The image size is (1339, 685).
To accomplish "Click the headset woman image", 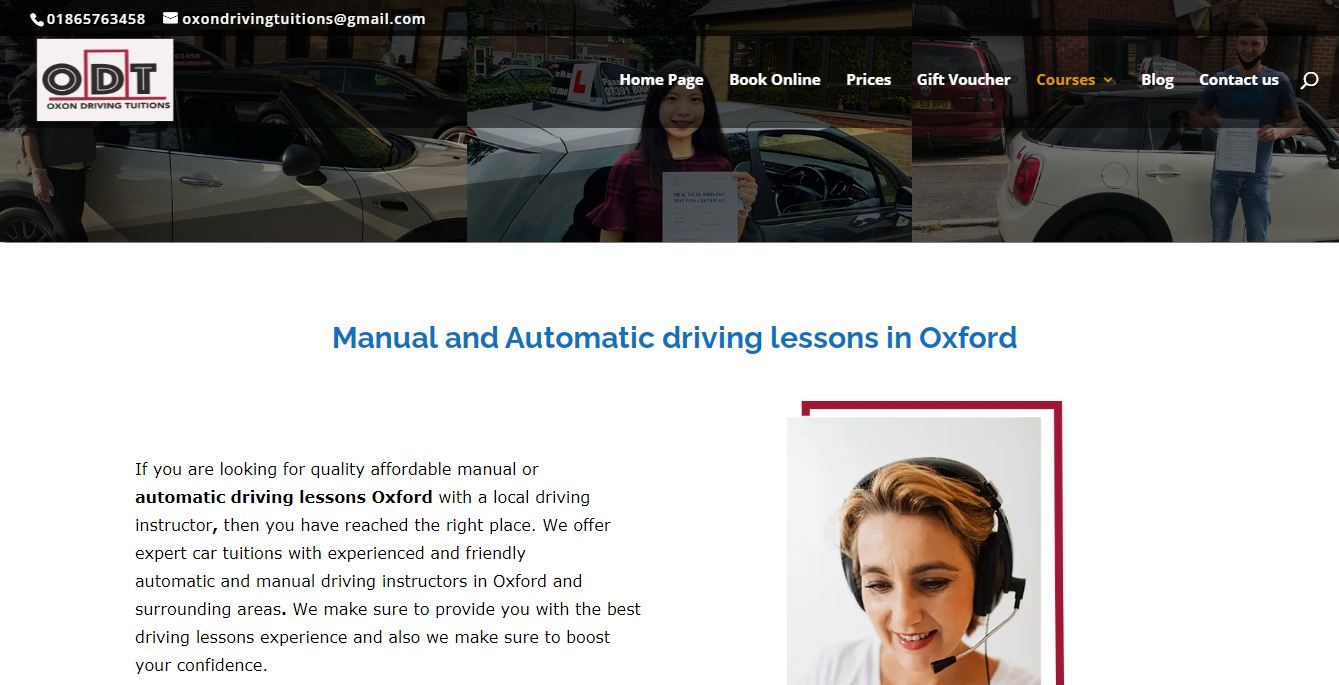I will 914,551.
